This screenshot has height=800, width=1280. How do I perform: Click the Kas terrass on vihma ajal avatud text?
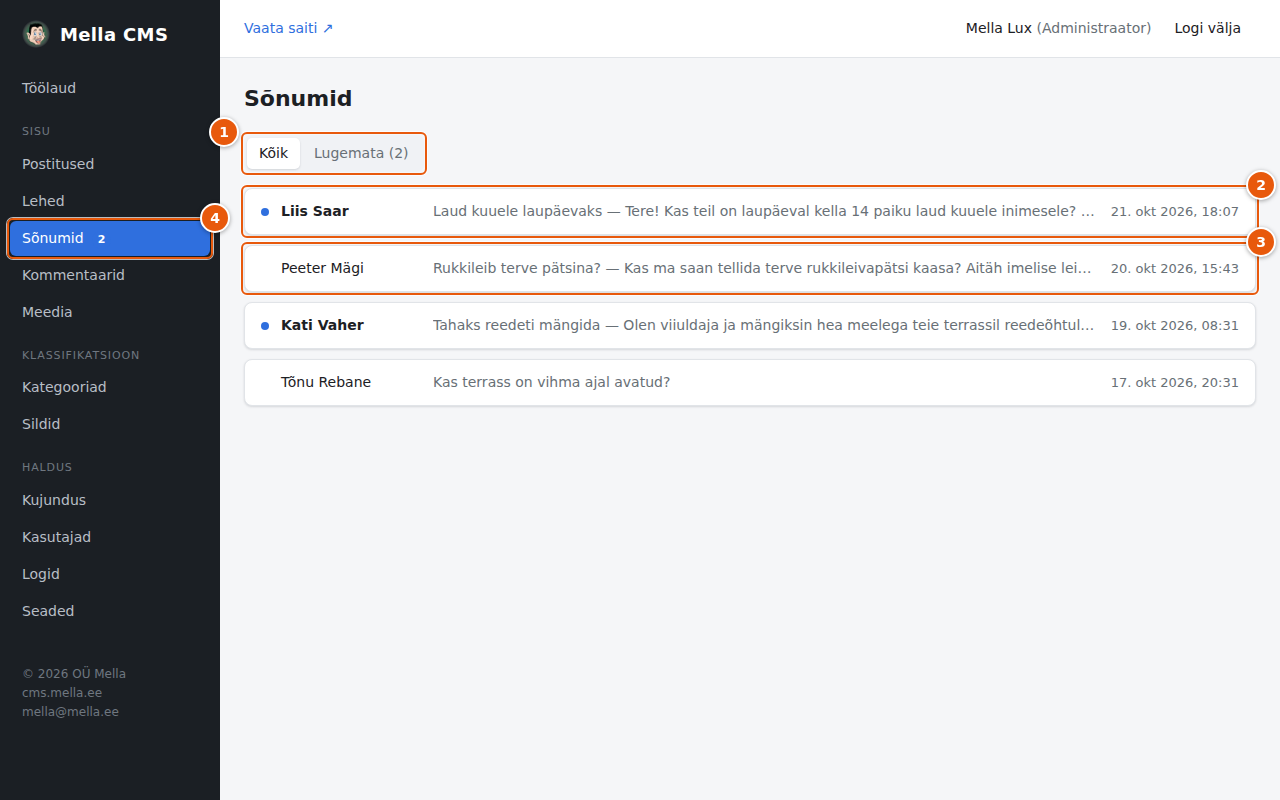tap(551, 382)
